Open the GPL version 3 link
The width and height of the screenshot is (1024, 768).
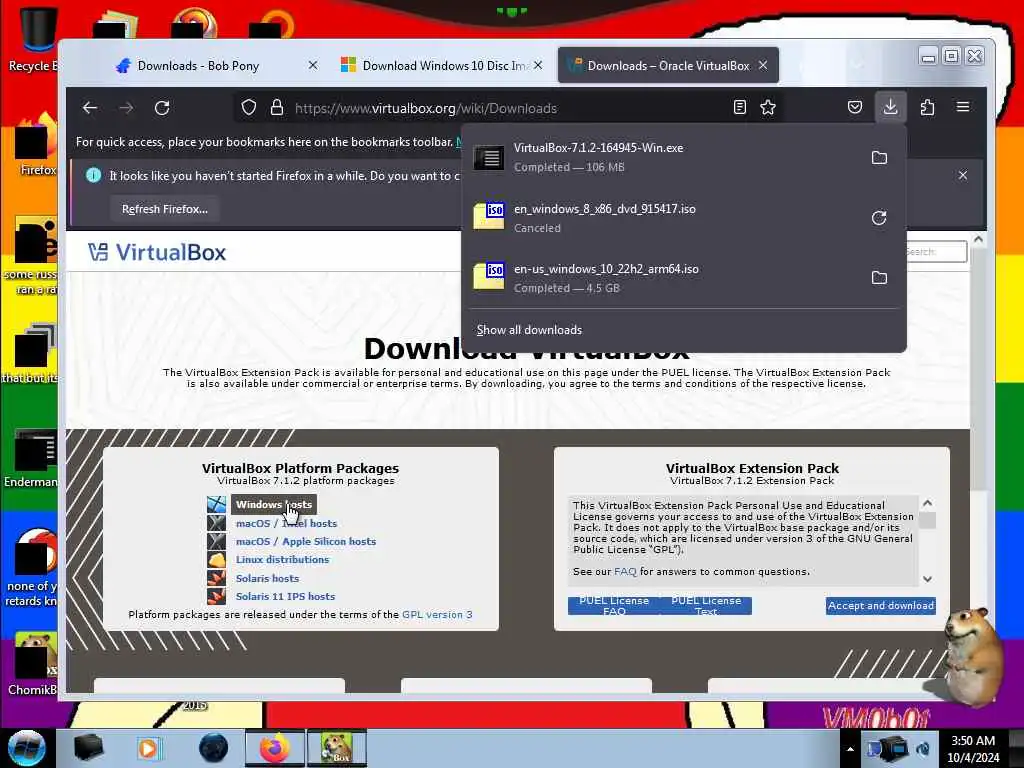click(x=437, y=615)
